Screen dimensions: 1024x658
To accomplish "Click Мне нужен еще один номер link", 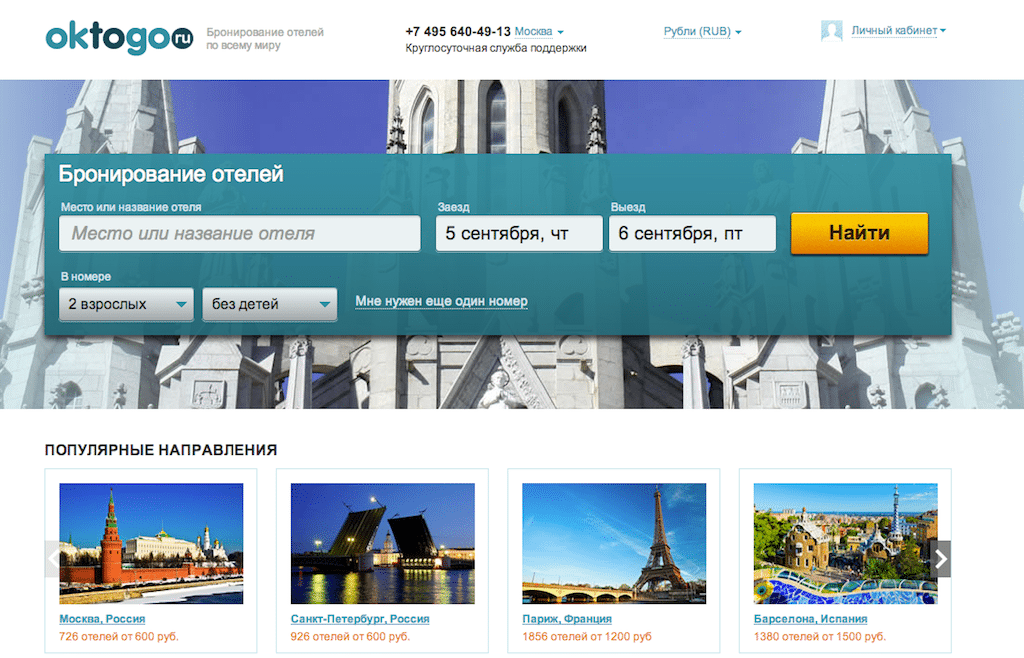I will pos(441,301).
